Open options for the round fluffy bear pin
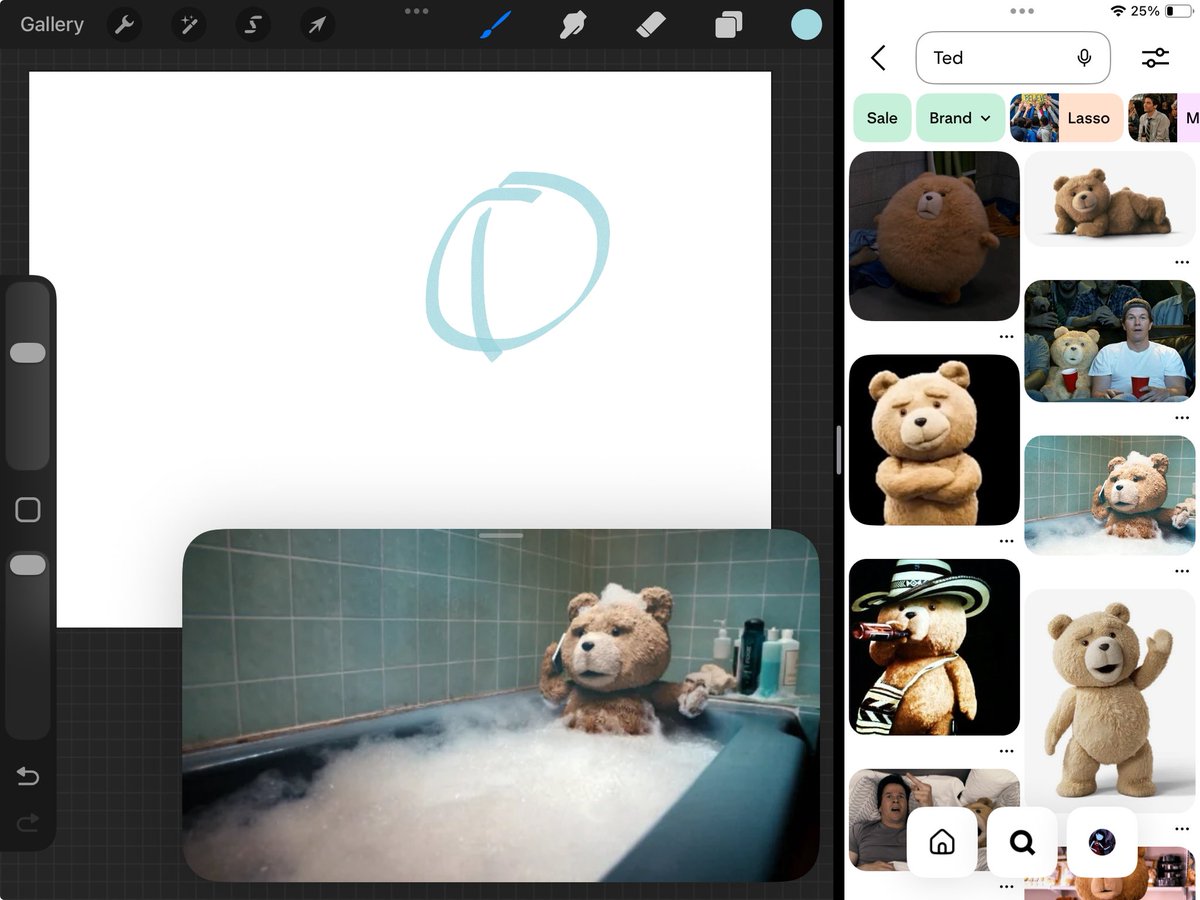The image size is (1200, 900). tap(1006, 337)
